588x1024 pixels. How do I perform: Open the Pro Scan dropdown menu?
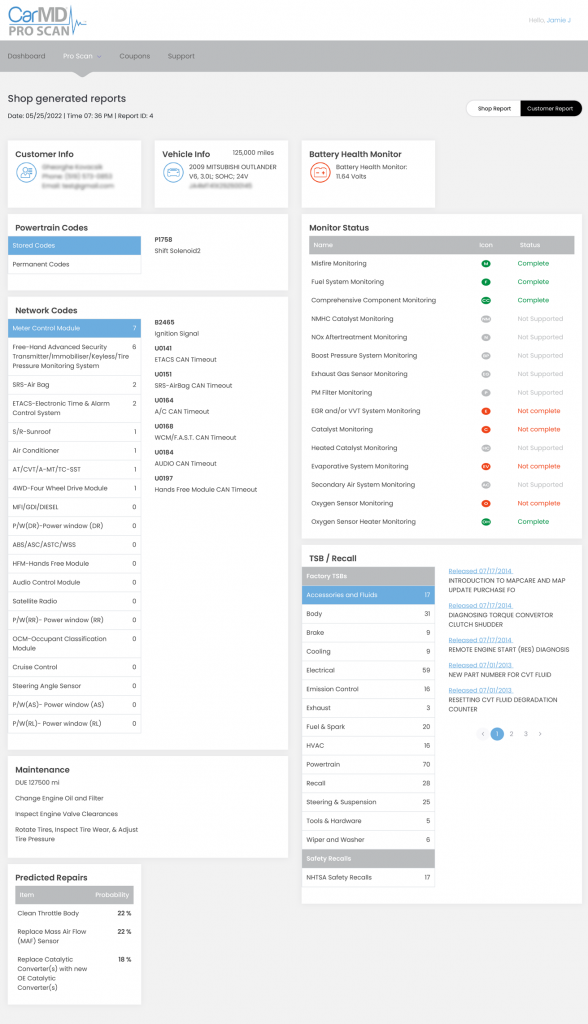[x=82, y=56]
